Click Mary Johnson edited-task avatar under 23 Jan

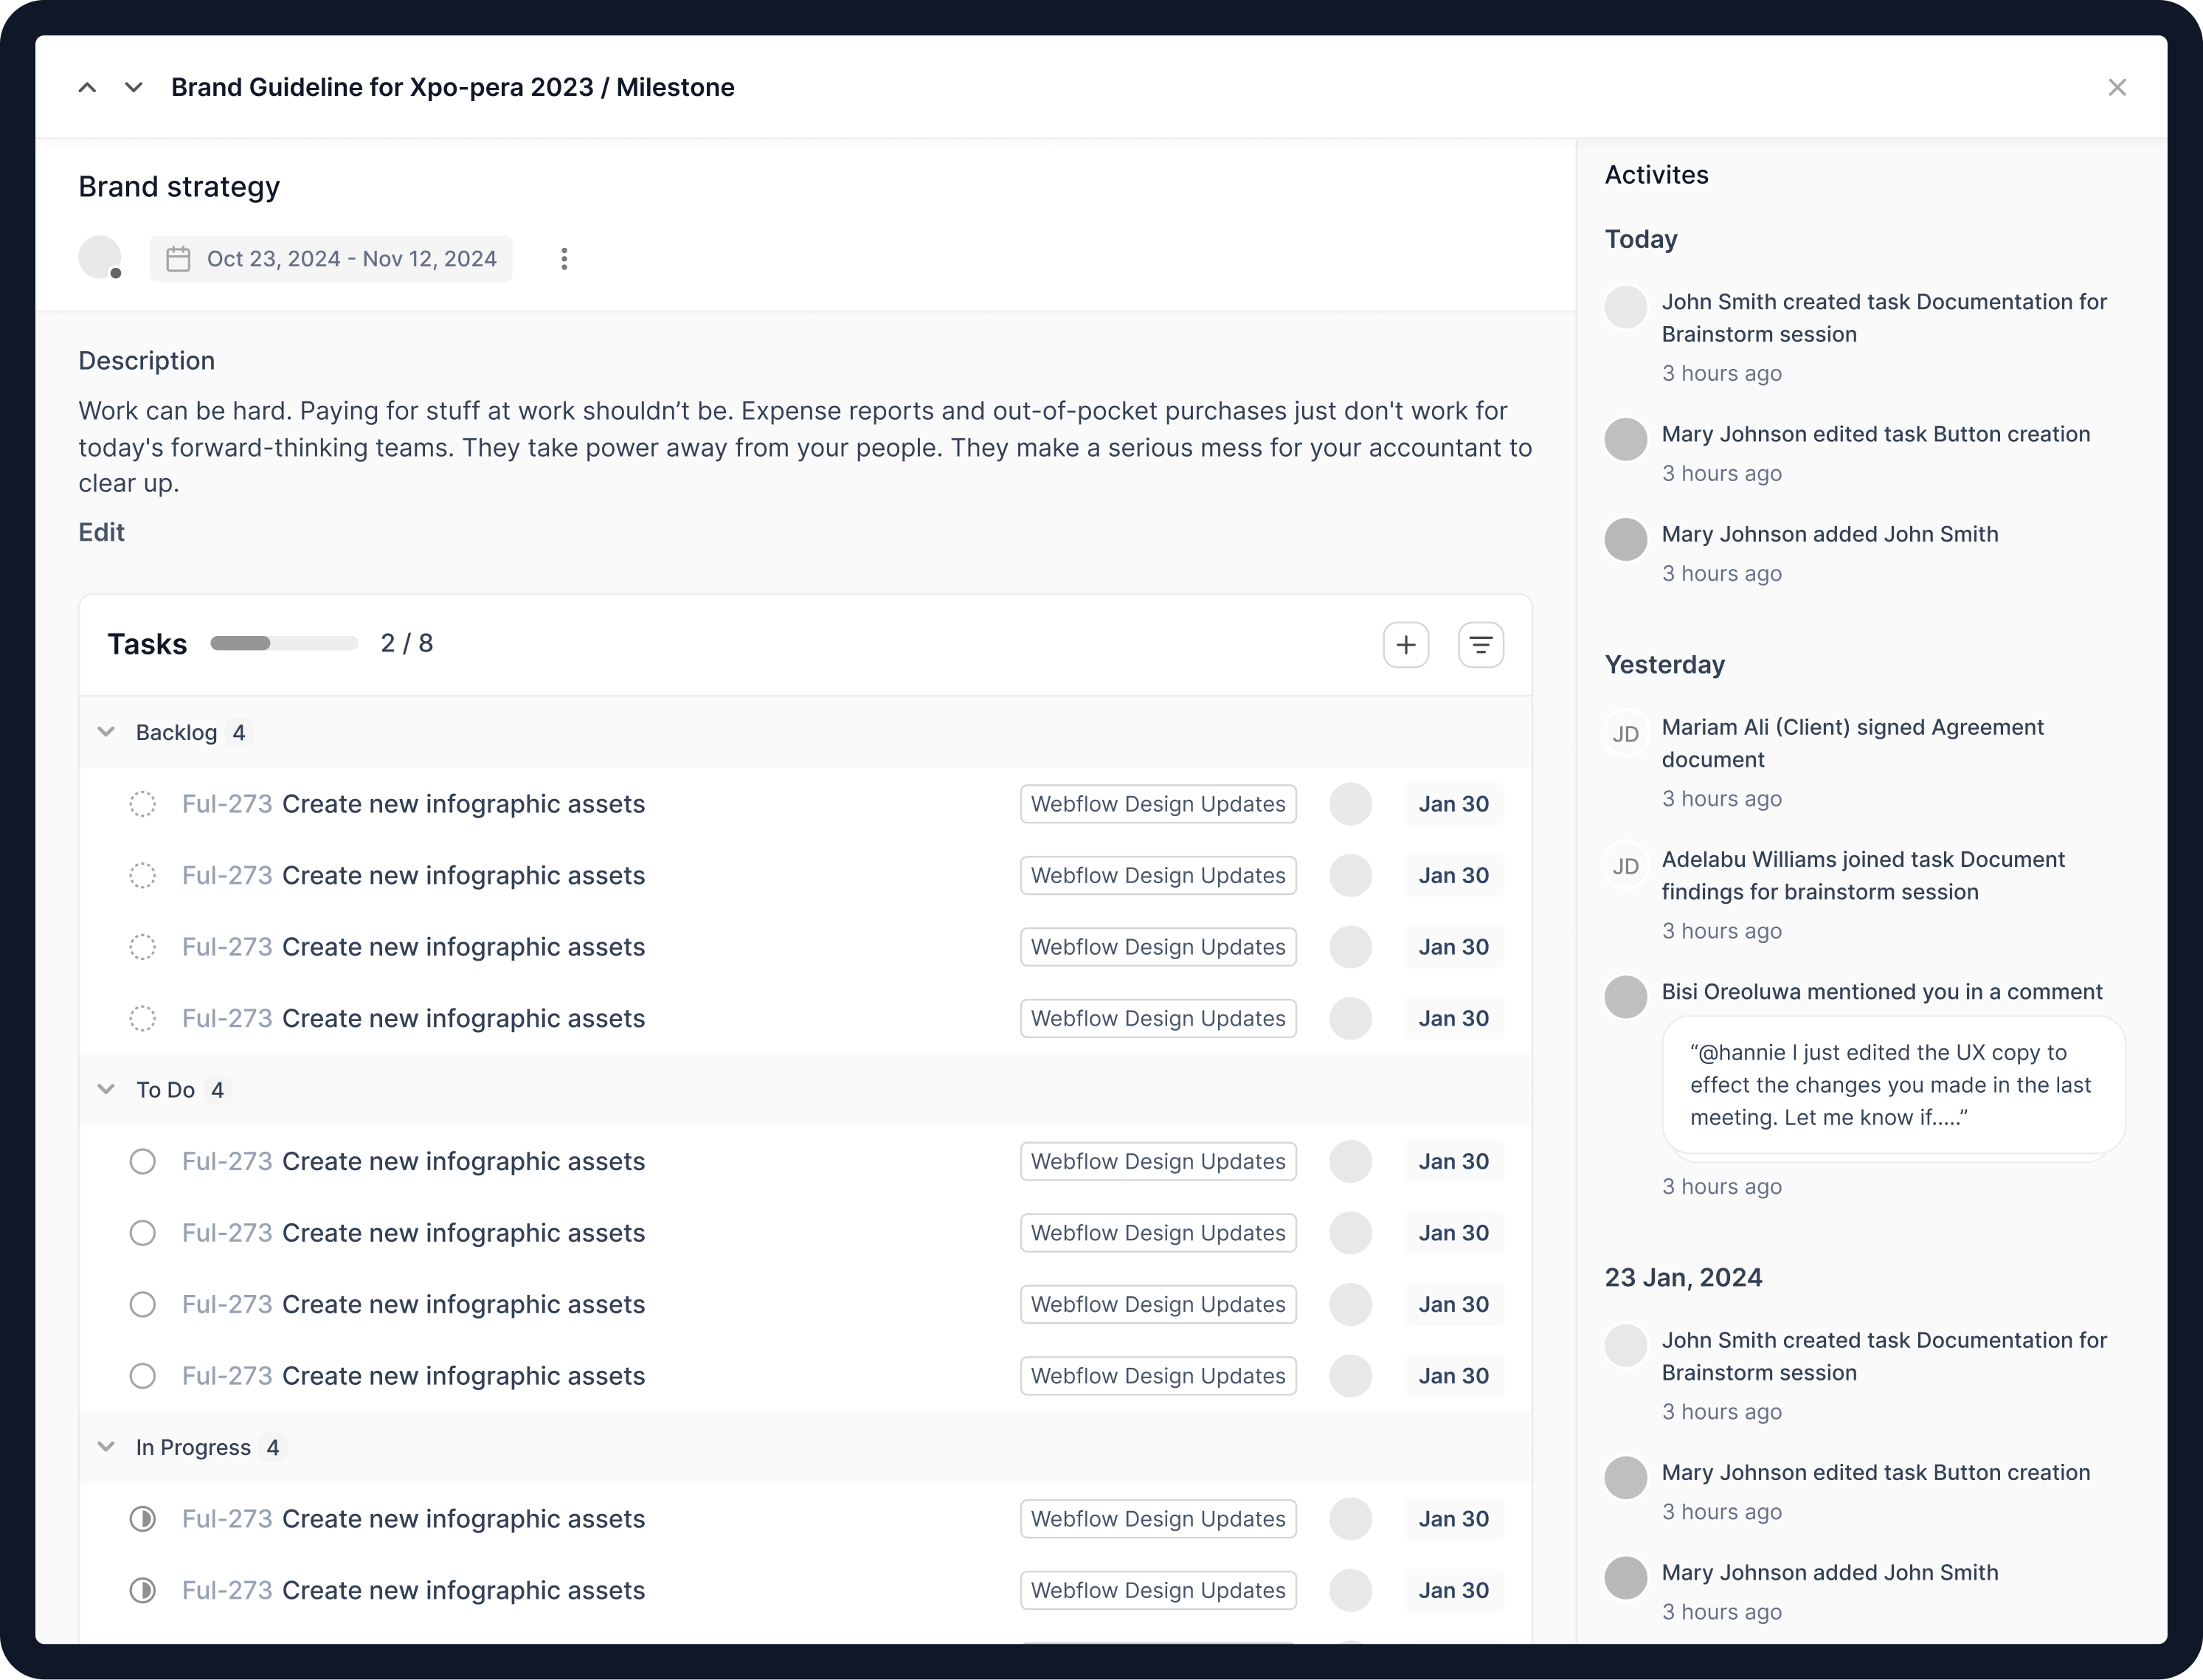click(x=1626, y=1477)
